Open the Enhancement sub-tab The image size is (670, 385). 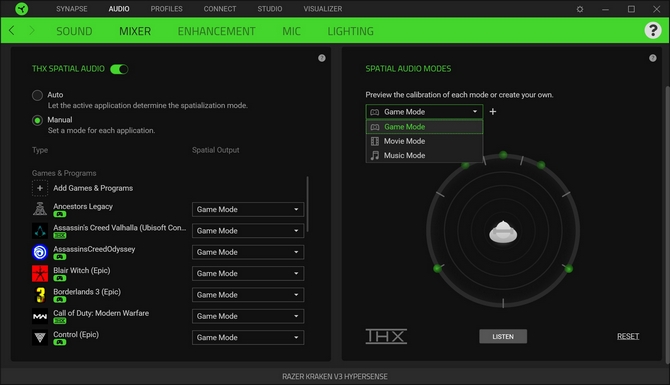pos(217,31)
